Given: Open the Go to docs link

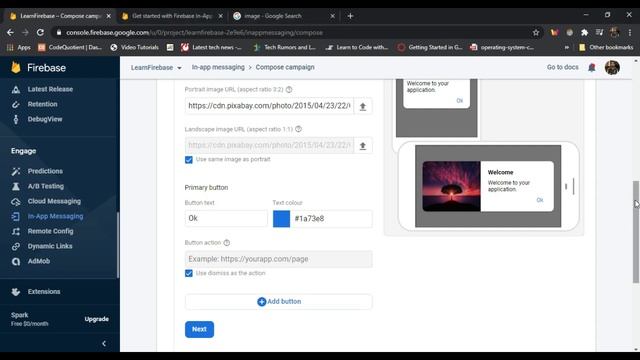Looking at the screenshot, I should (562, 67).
